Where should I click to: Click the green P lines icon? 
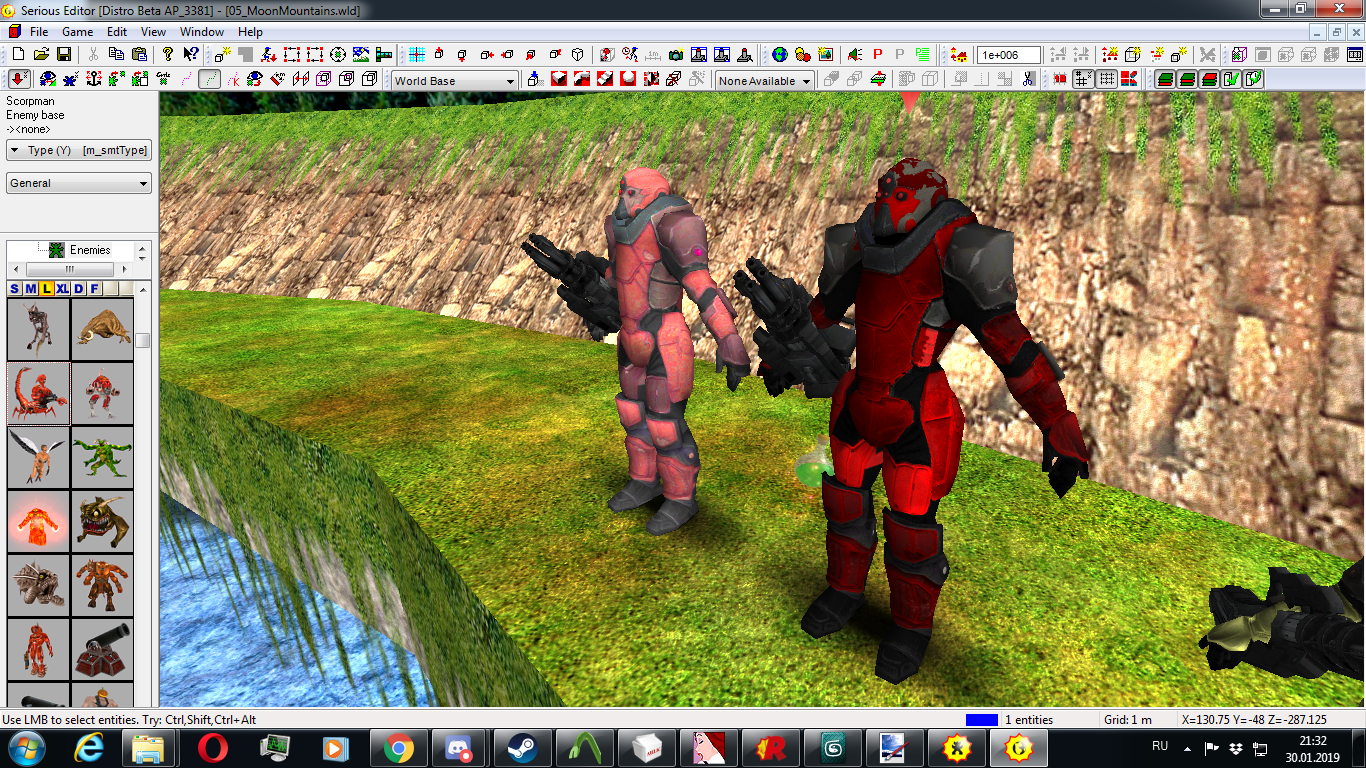[923, 54]
